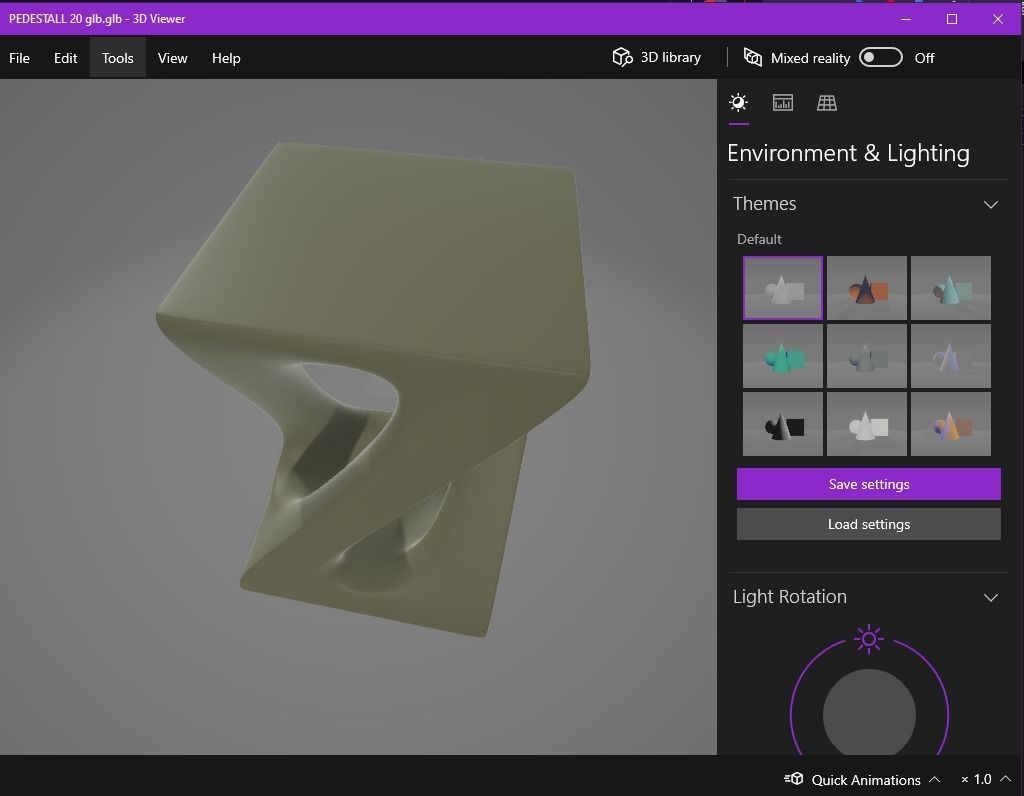Click the sun handle on light rotation dial

(x=869, y=639)
